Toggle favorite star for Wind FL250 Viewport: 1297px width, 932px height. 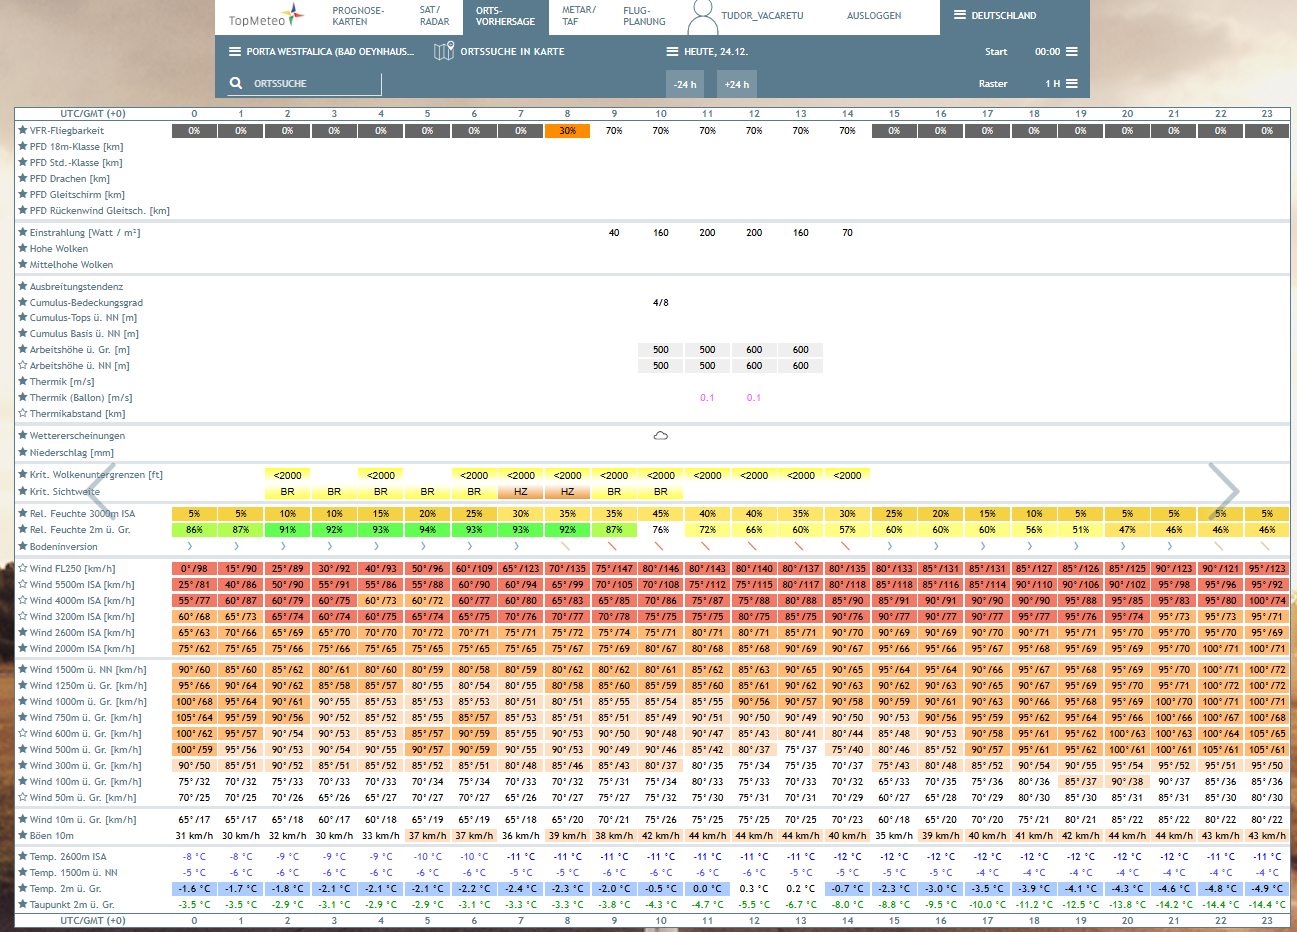point(22,569)
